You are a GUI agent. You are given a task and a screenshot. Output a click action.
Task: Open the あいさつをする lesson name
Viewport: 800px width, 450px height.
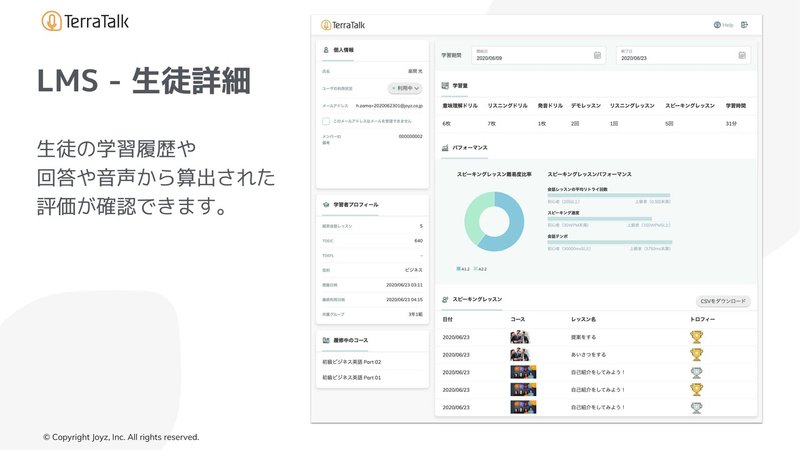pos(588,355)
